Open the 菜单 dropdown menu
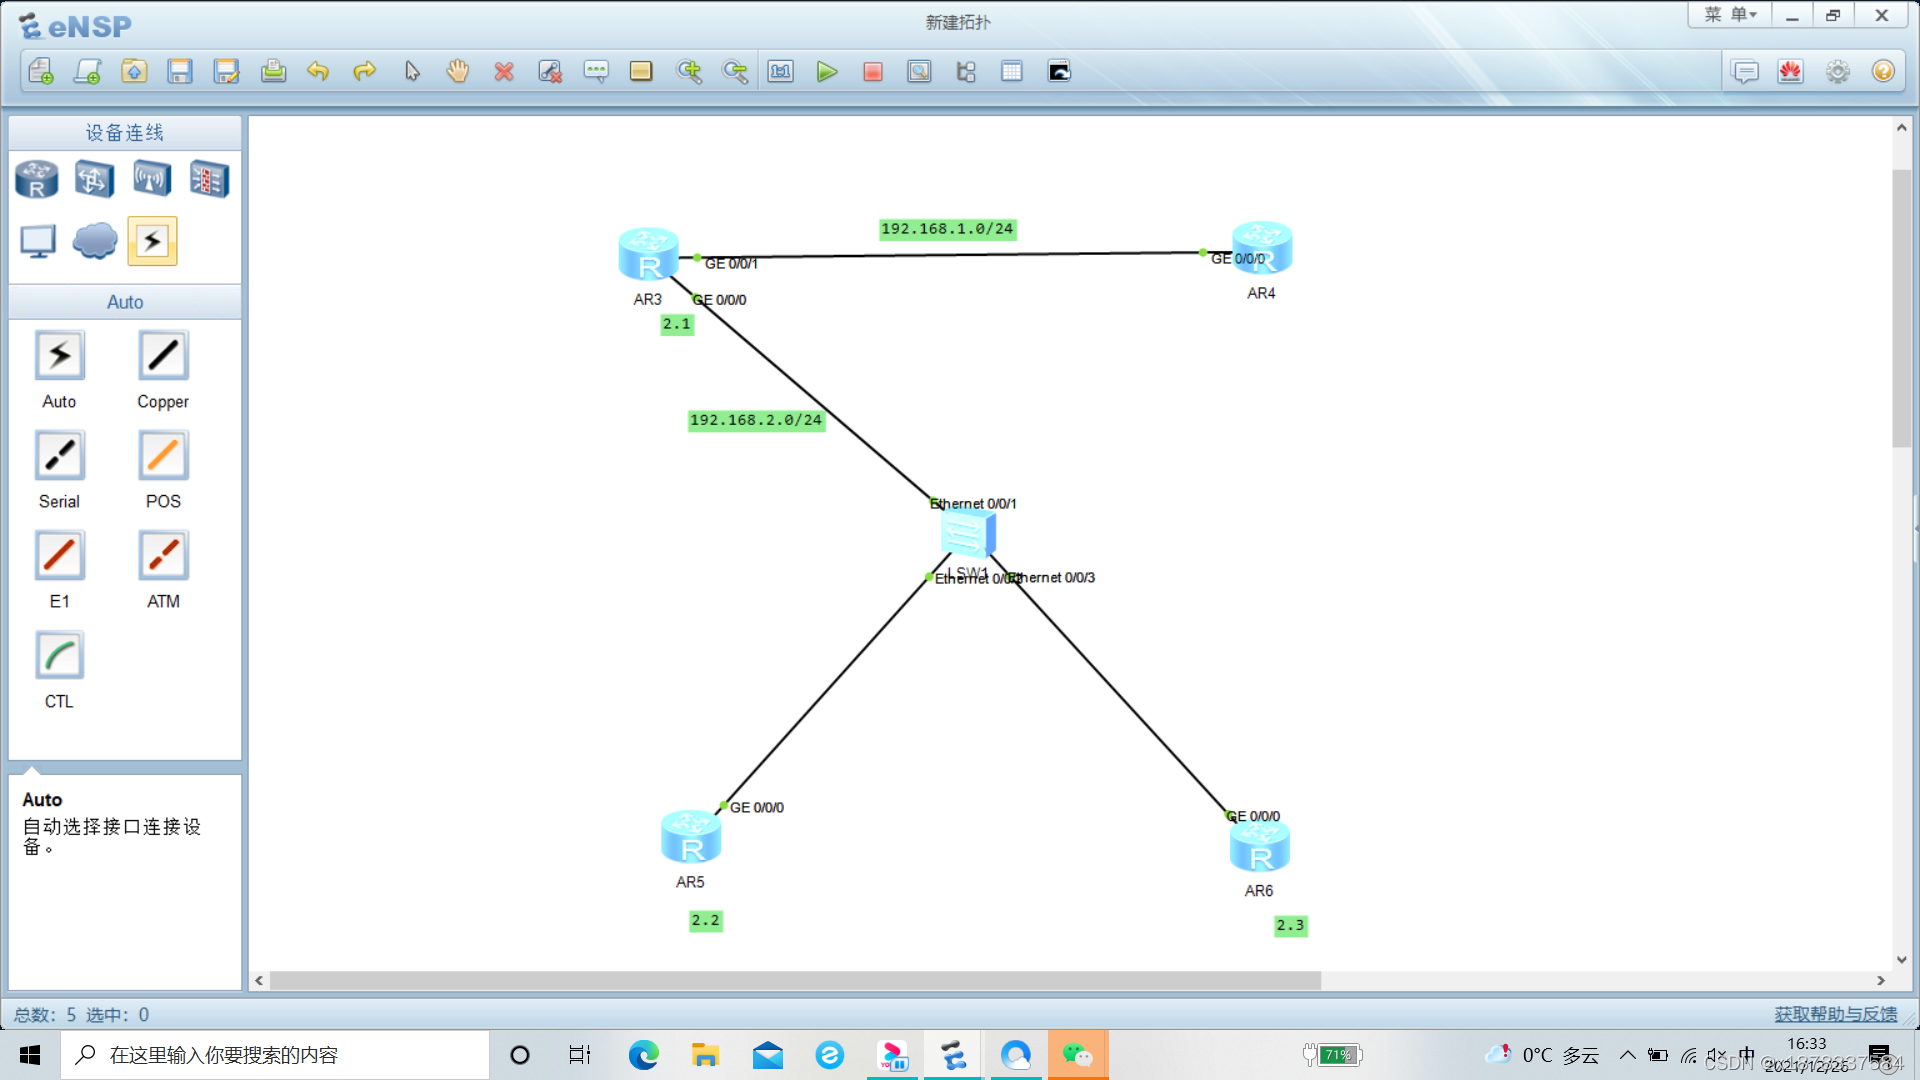Screen dimensions: 1920x1080 1730,15
